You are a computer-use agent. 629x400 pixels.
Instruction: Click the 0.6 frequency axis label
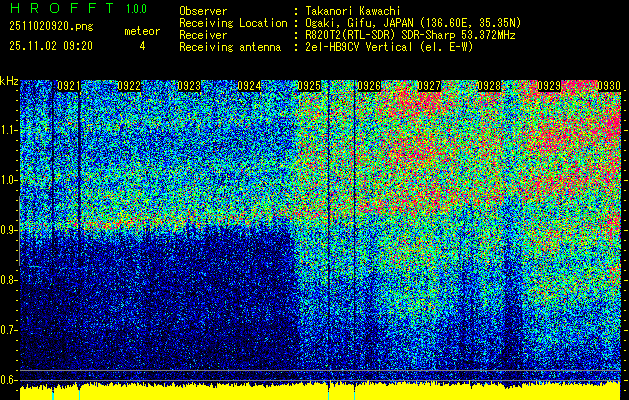click(9, 380)
